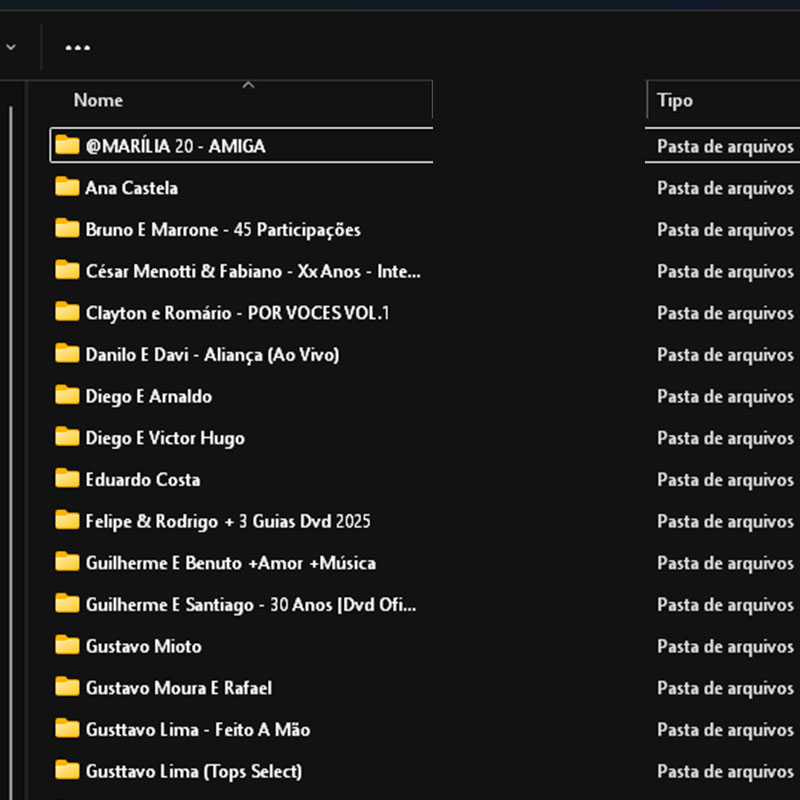Select 'Gusttavo Lima - Feito A Mão' name
The image size is (800, 800).
pyautogui.click(x=198, y=730)
